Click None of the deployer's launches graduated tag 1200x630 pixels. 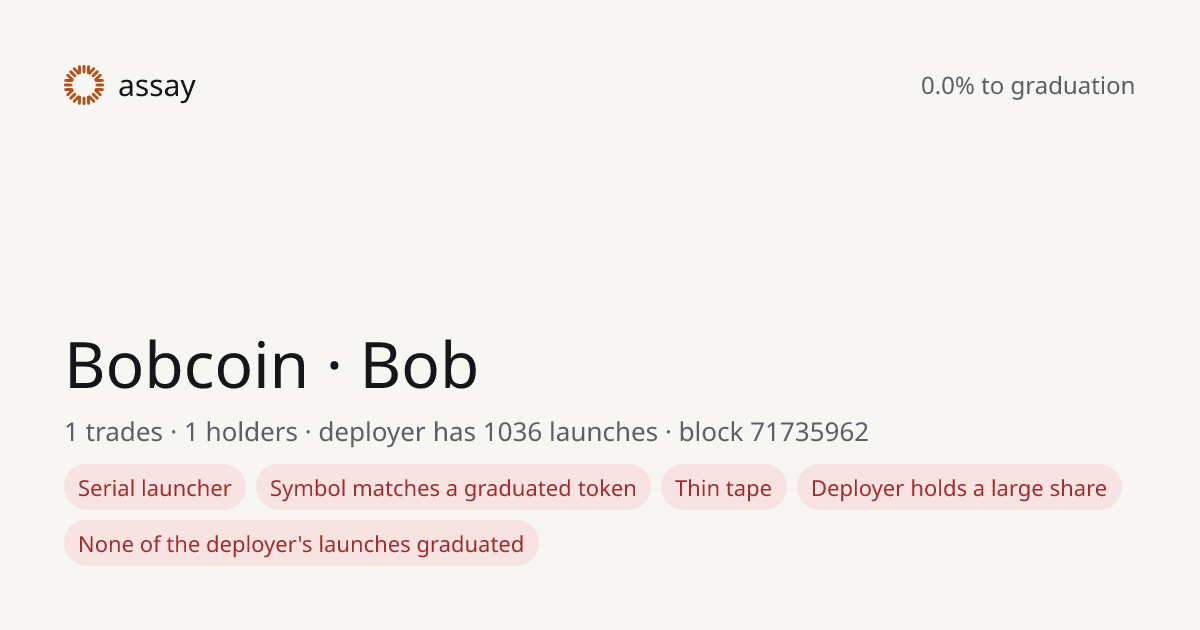tap(301, 544)
